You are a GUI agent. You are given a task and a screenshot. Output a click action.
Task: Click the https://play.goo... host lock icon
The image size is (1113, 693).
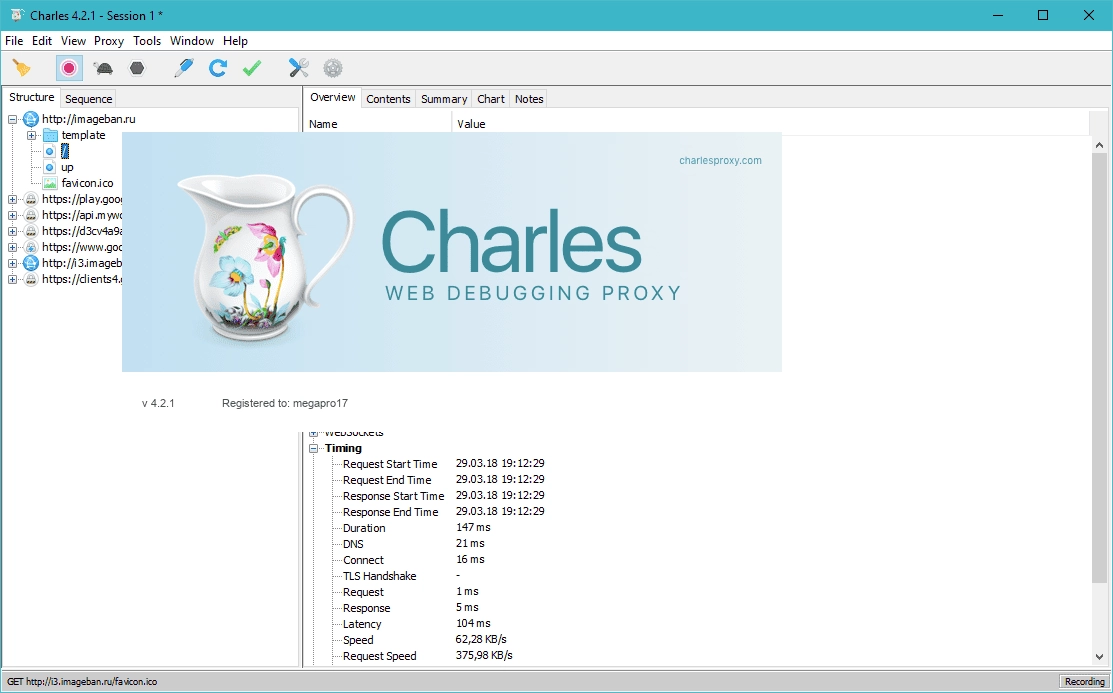(31, 200)
